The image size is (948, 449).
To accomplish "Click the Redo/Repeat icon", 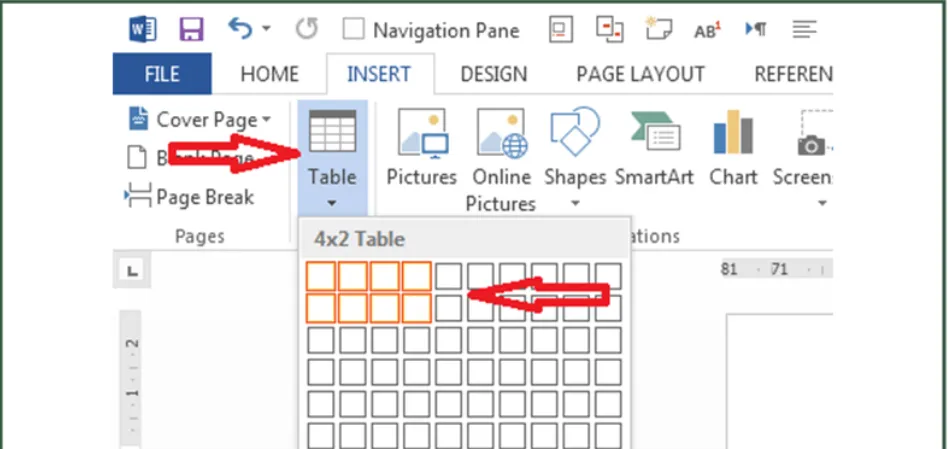I will [x=307, y=29].
